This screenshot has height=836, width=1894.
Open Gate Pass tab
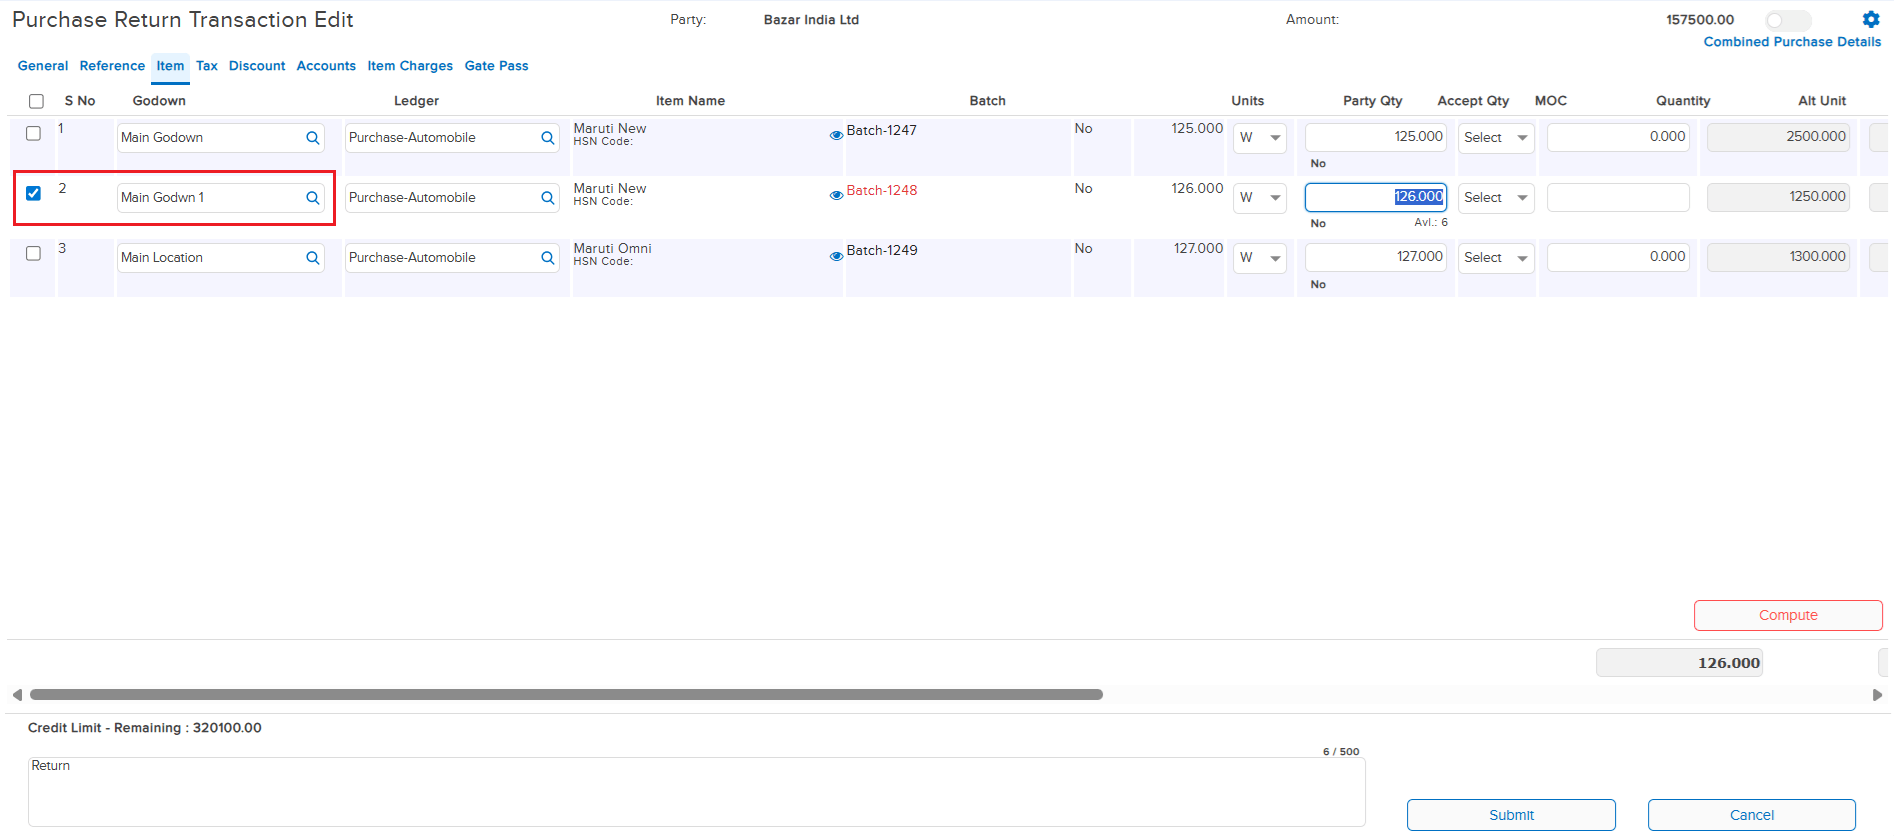[x=496, y=66]
